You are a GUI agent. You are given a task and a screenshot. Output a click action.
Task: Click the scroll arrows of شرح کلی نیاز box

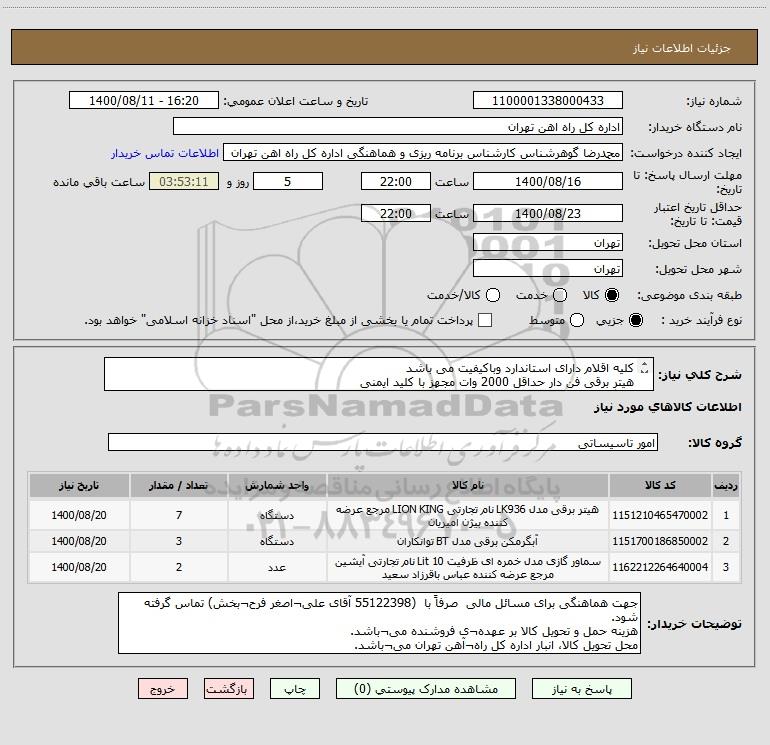645,368
